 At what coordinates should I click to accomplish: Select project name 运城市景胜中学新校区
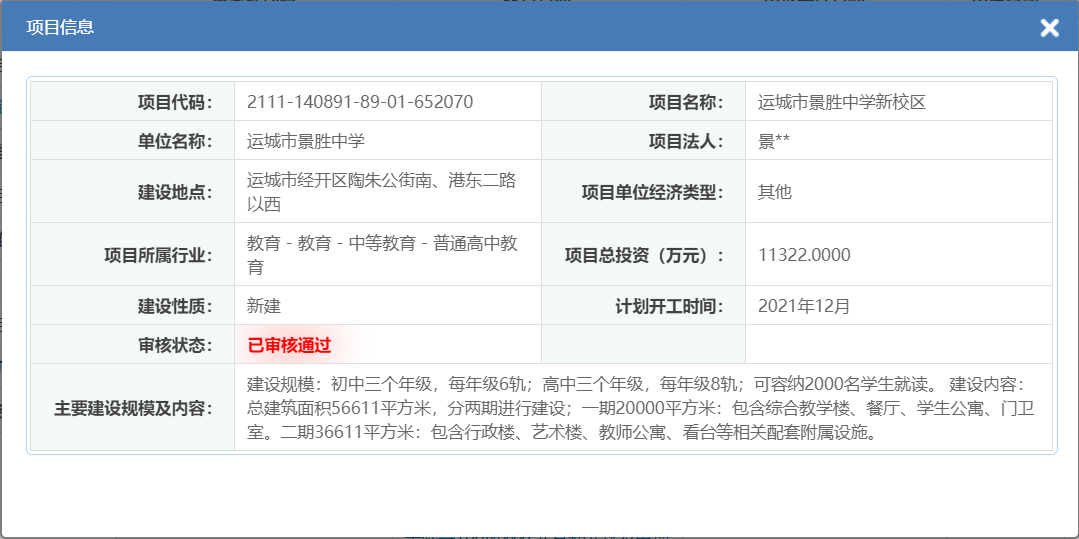coord(842,102)
